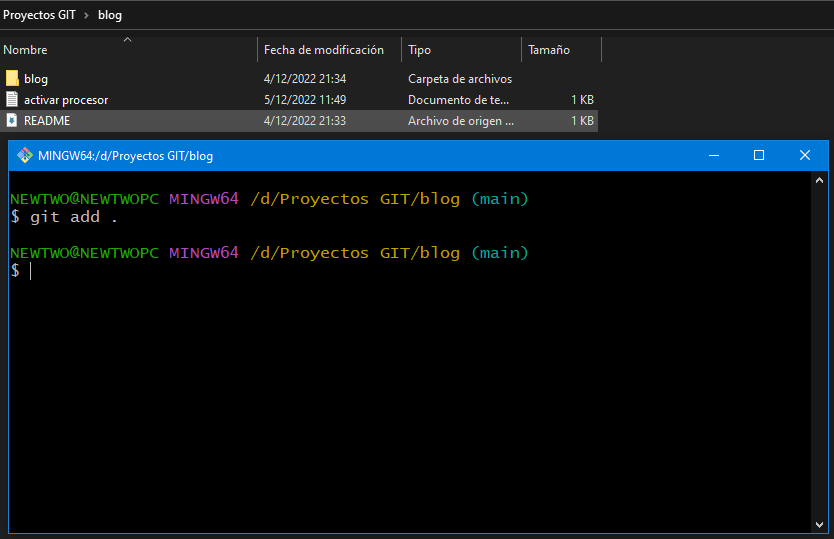The height and width of the screenshot is (539, 834).
Task: Click the README file icon
Action: 12,121
